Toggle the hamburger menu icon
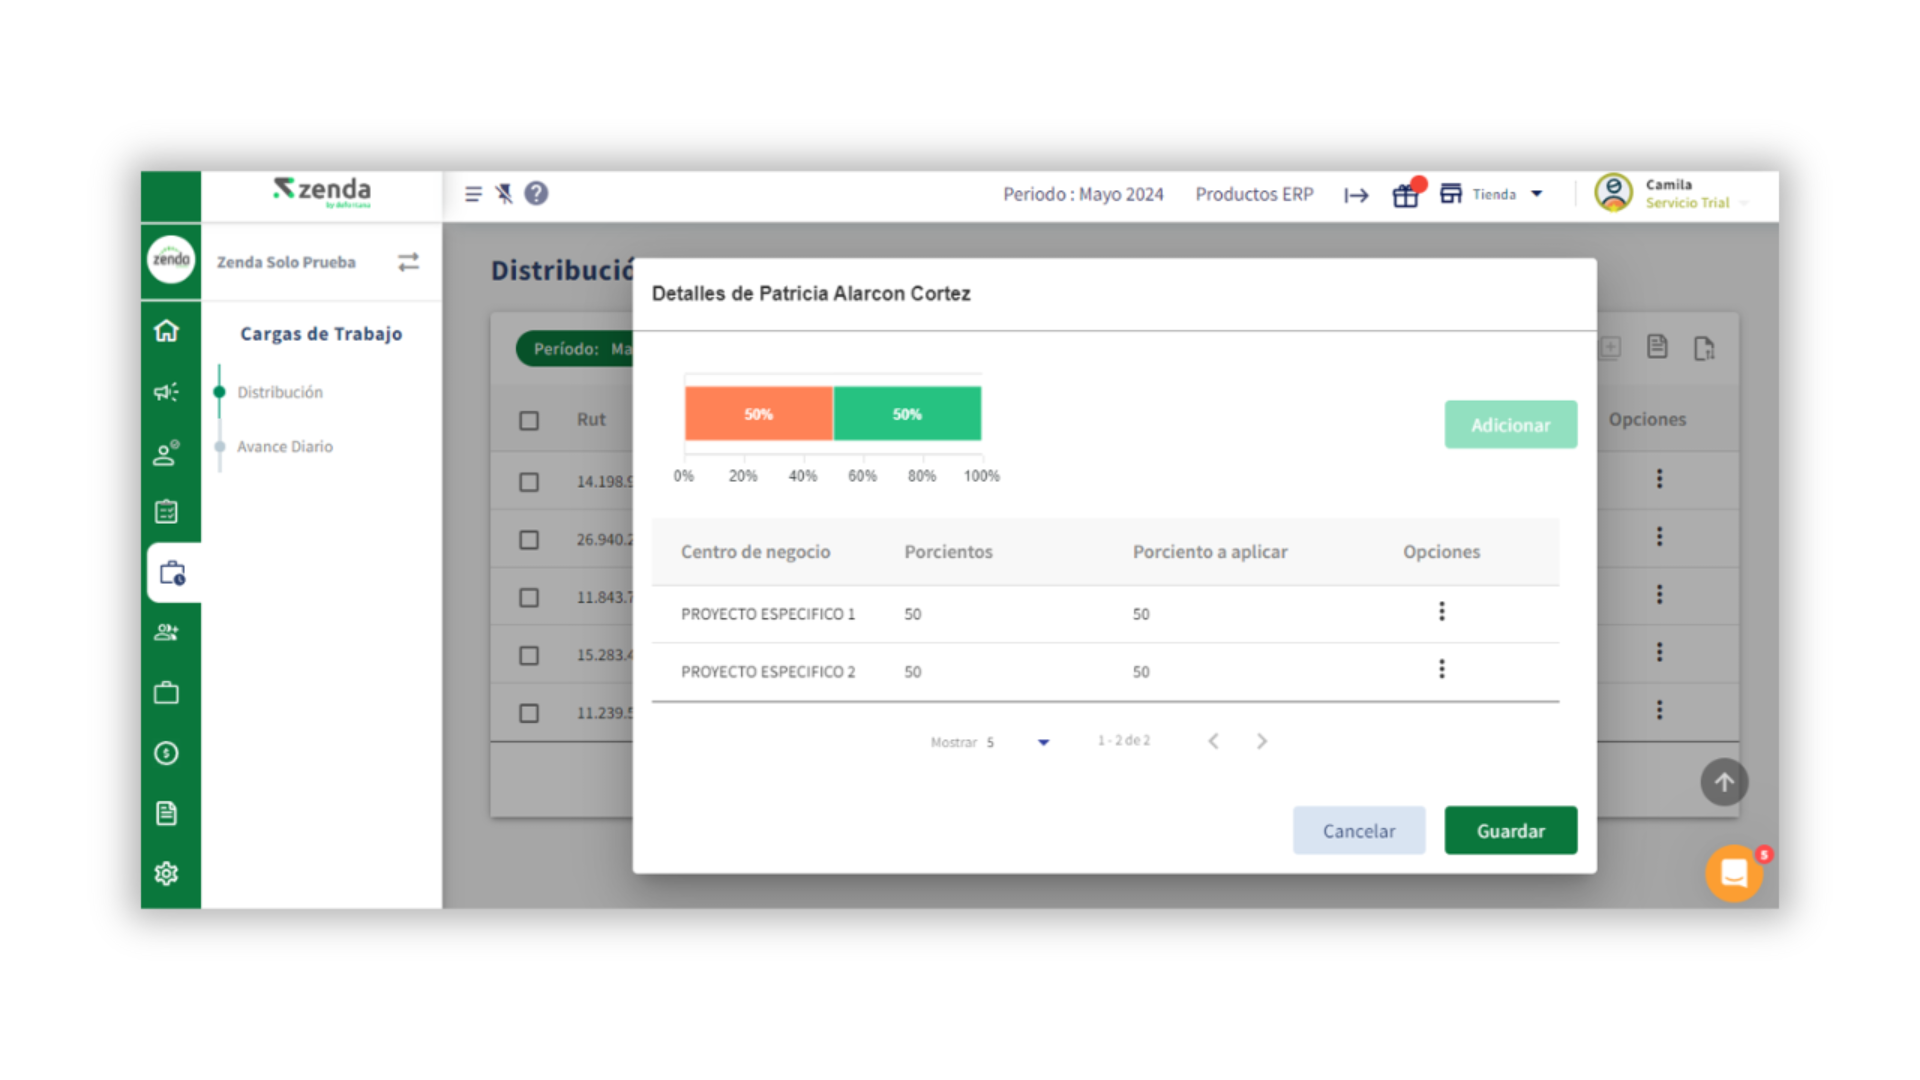 click(x=473, y=194)
